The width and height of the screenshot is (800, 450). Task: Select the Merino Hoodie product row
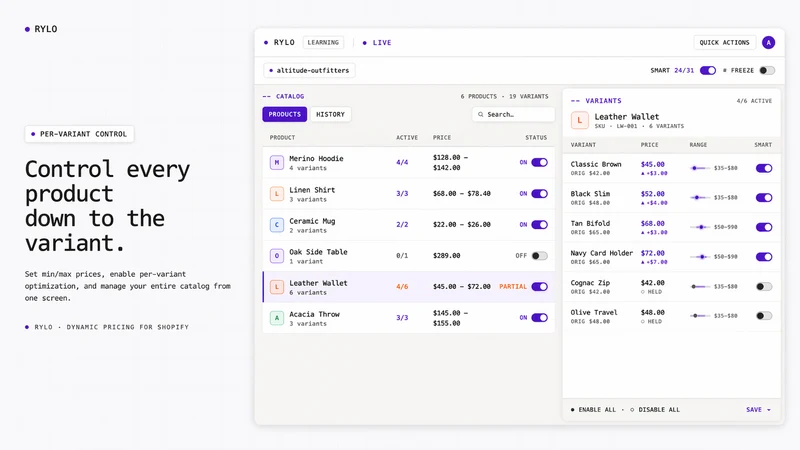[409, 163]
